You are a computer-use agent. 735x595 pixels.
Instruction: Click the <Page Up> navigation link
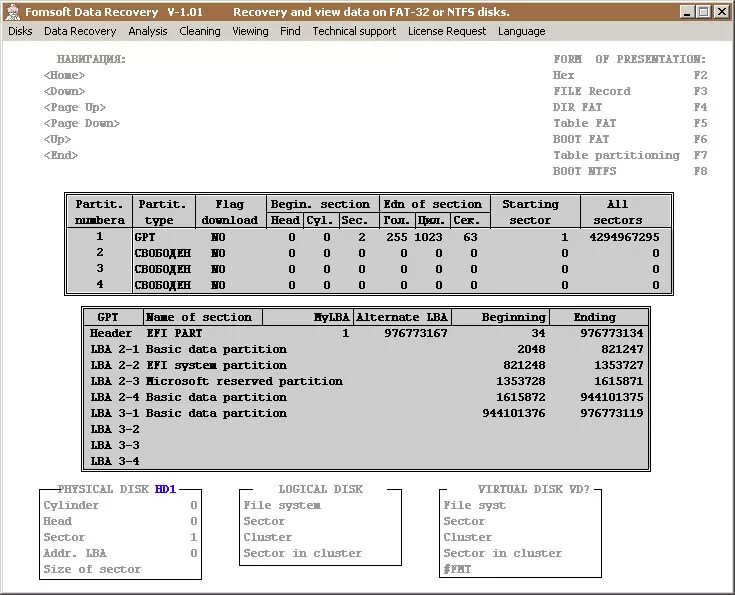(x=75, y=107)
